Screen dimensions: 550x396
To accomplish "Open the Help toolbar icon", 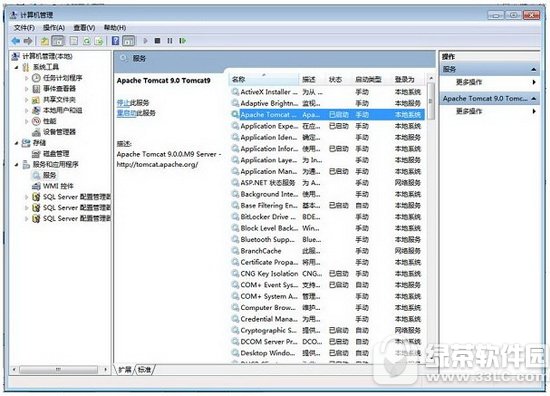I will (x=115, y=41).
